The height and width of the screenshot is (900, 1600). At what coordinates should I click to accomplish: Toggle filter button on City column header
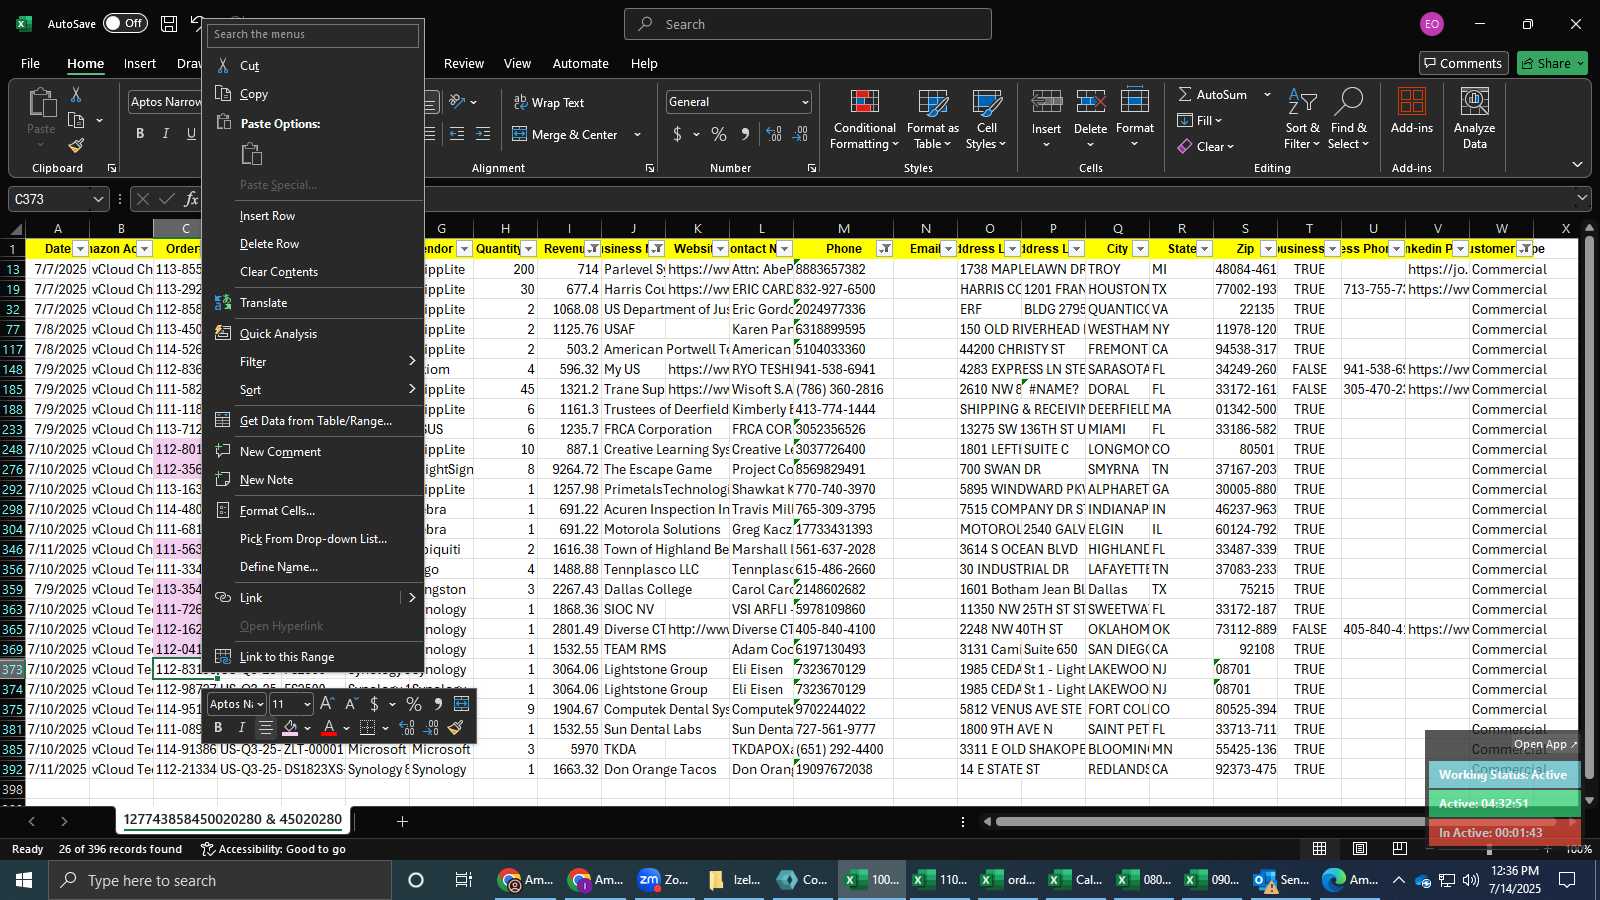coord(1140,249)
